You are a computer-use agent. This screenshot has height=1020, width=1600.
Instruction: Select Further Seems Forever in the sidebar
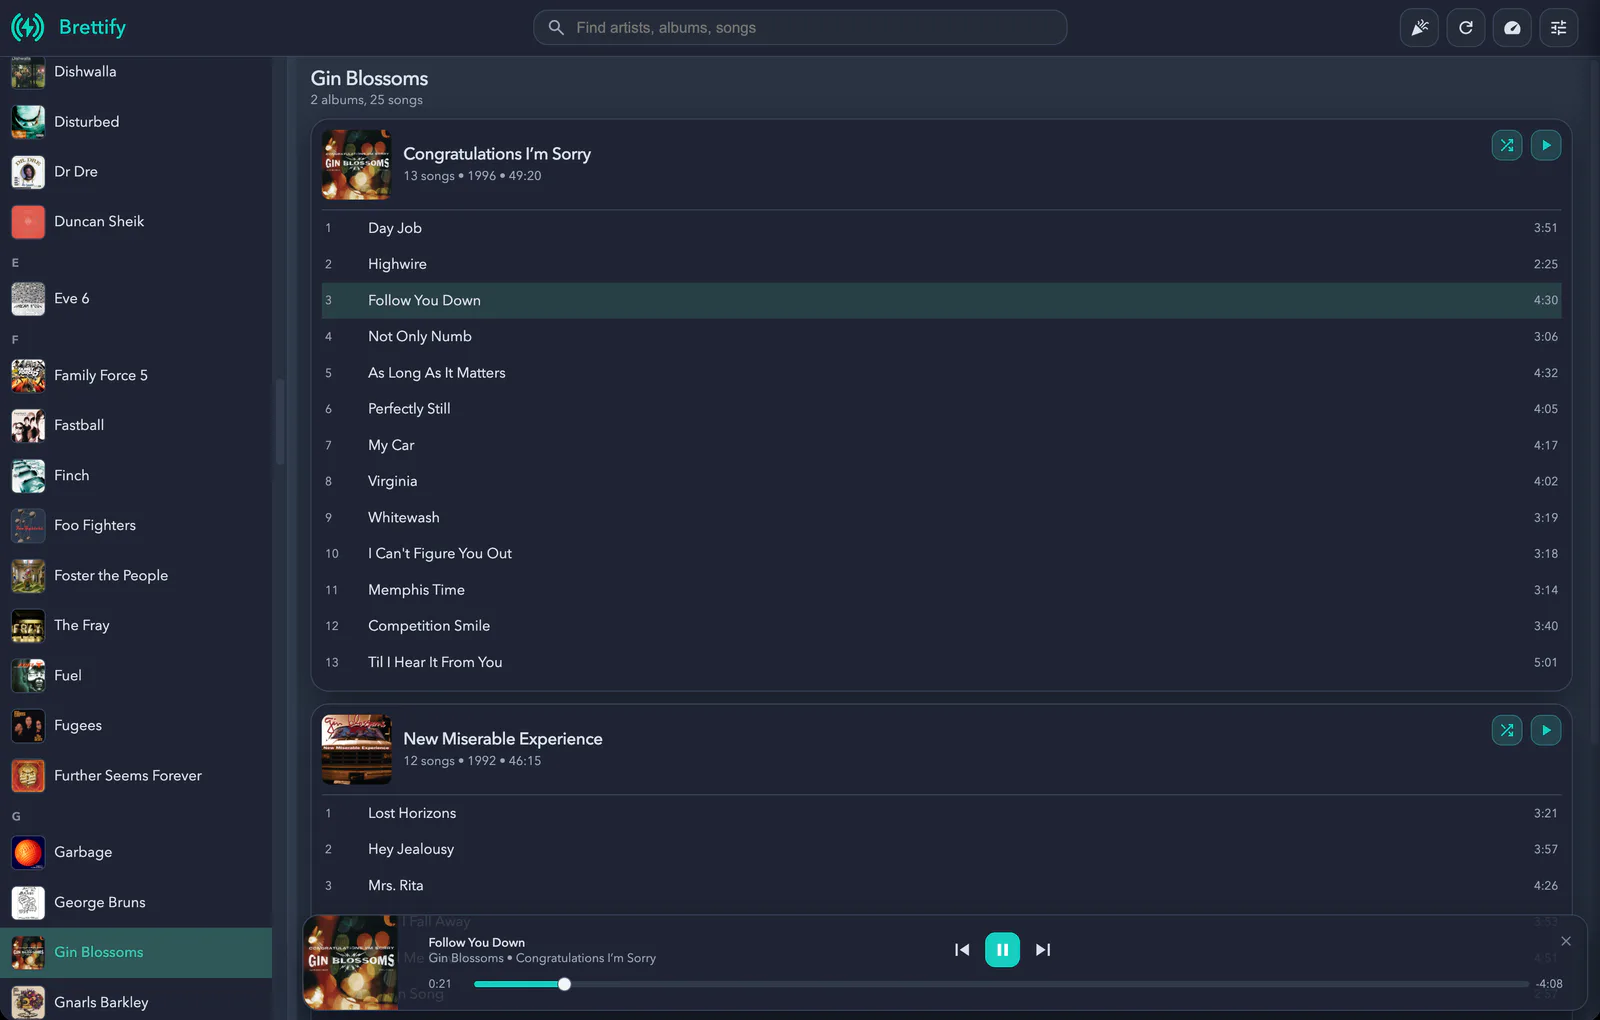coord(136,776)
